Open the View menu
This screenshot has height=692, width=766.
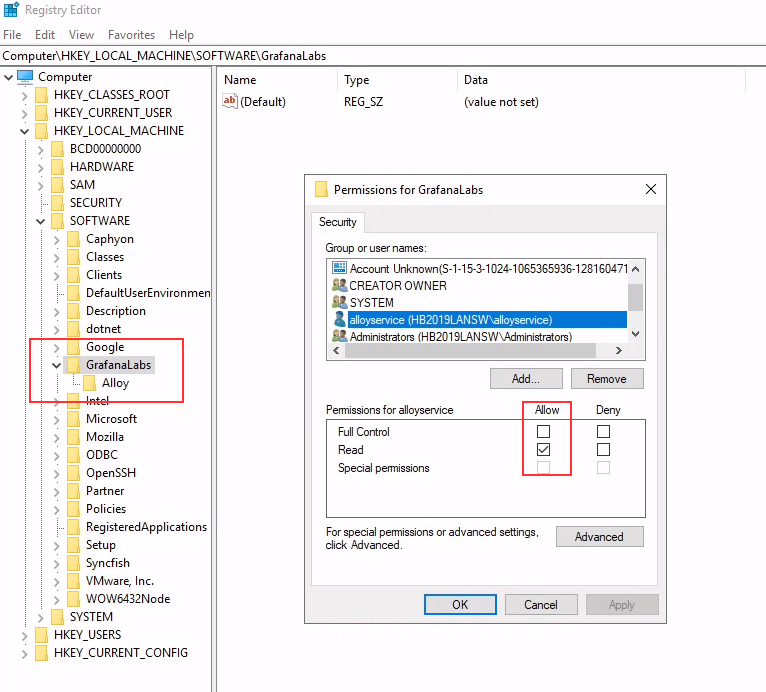pos(81,35)
